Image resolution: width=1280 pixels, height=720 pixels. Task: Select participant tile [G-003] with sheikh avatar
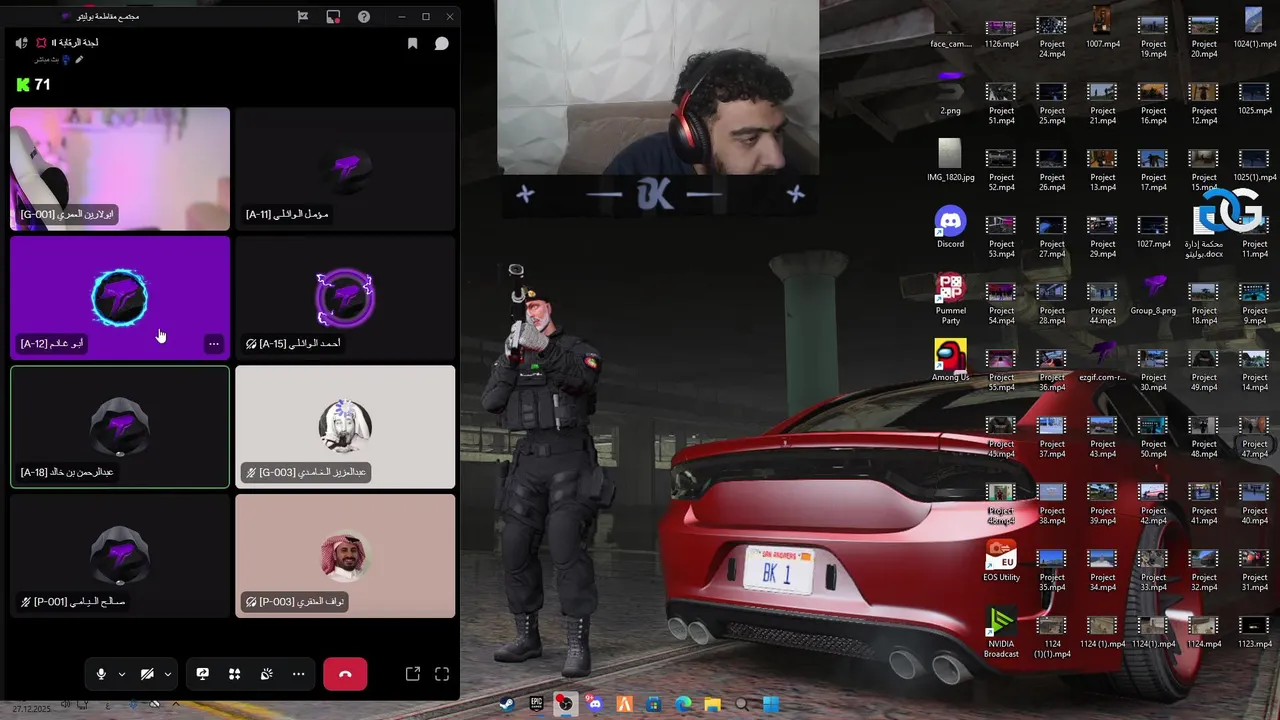click(345, 427)
